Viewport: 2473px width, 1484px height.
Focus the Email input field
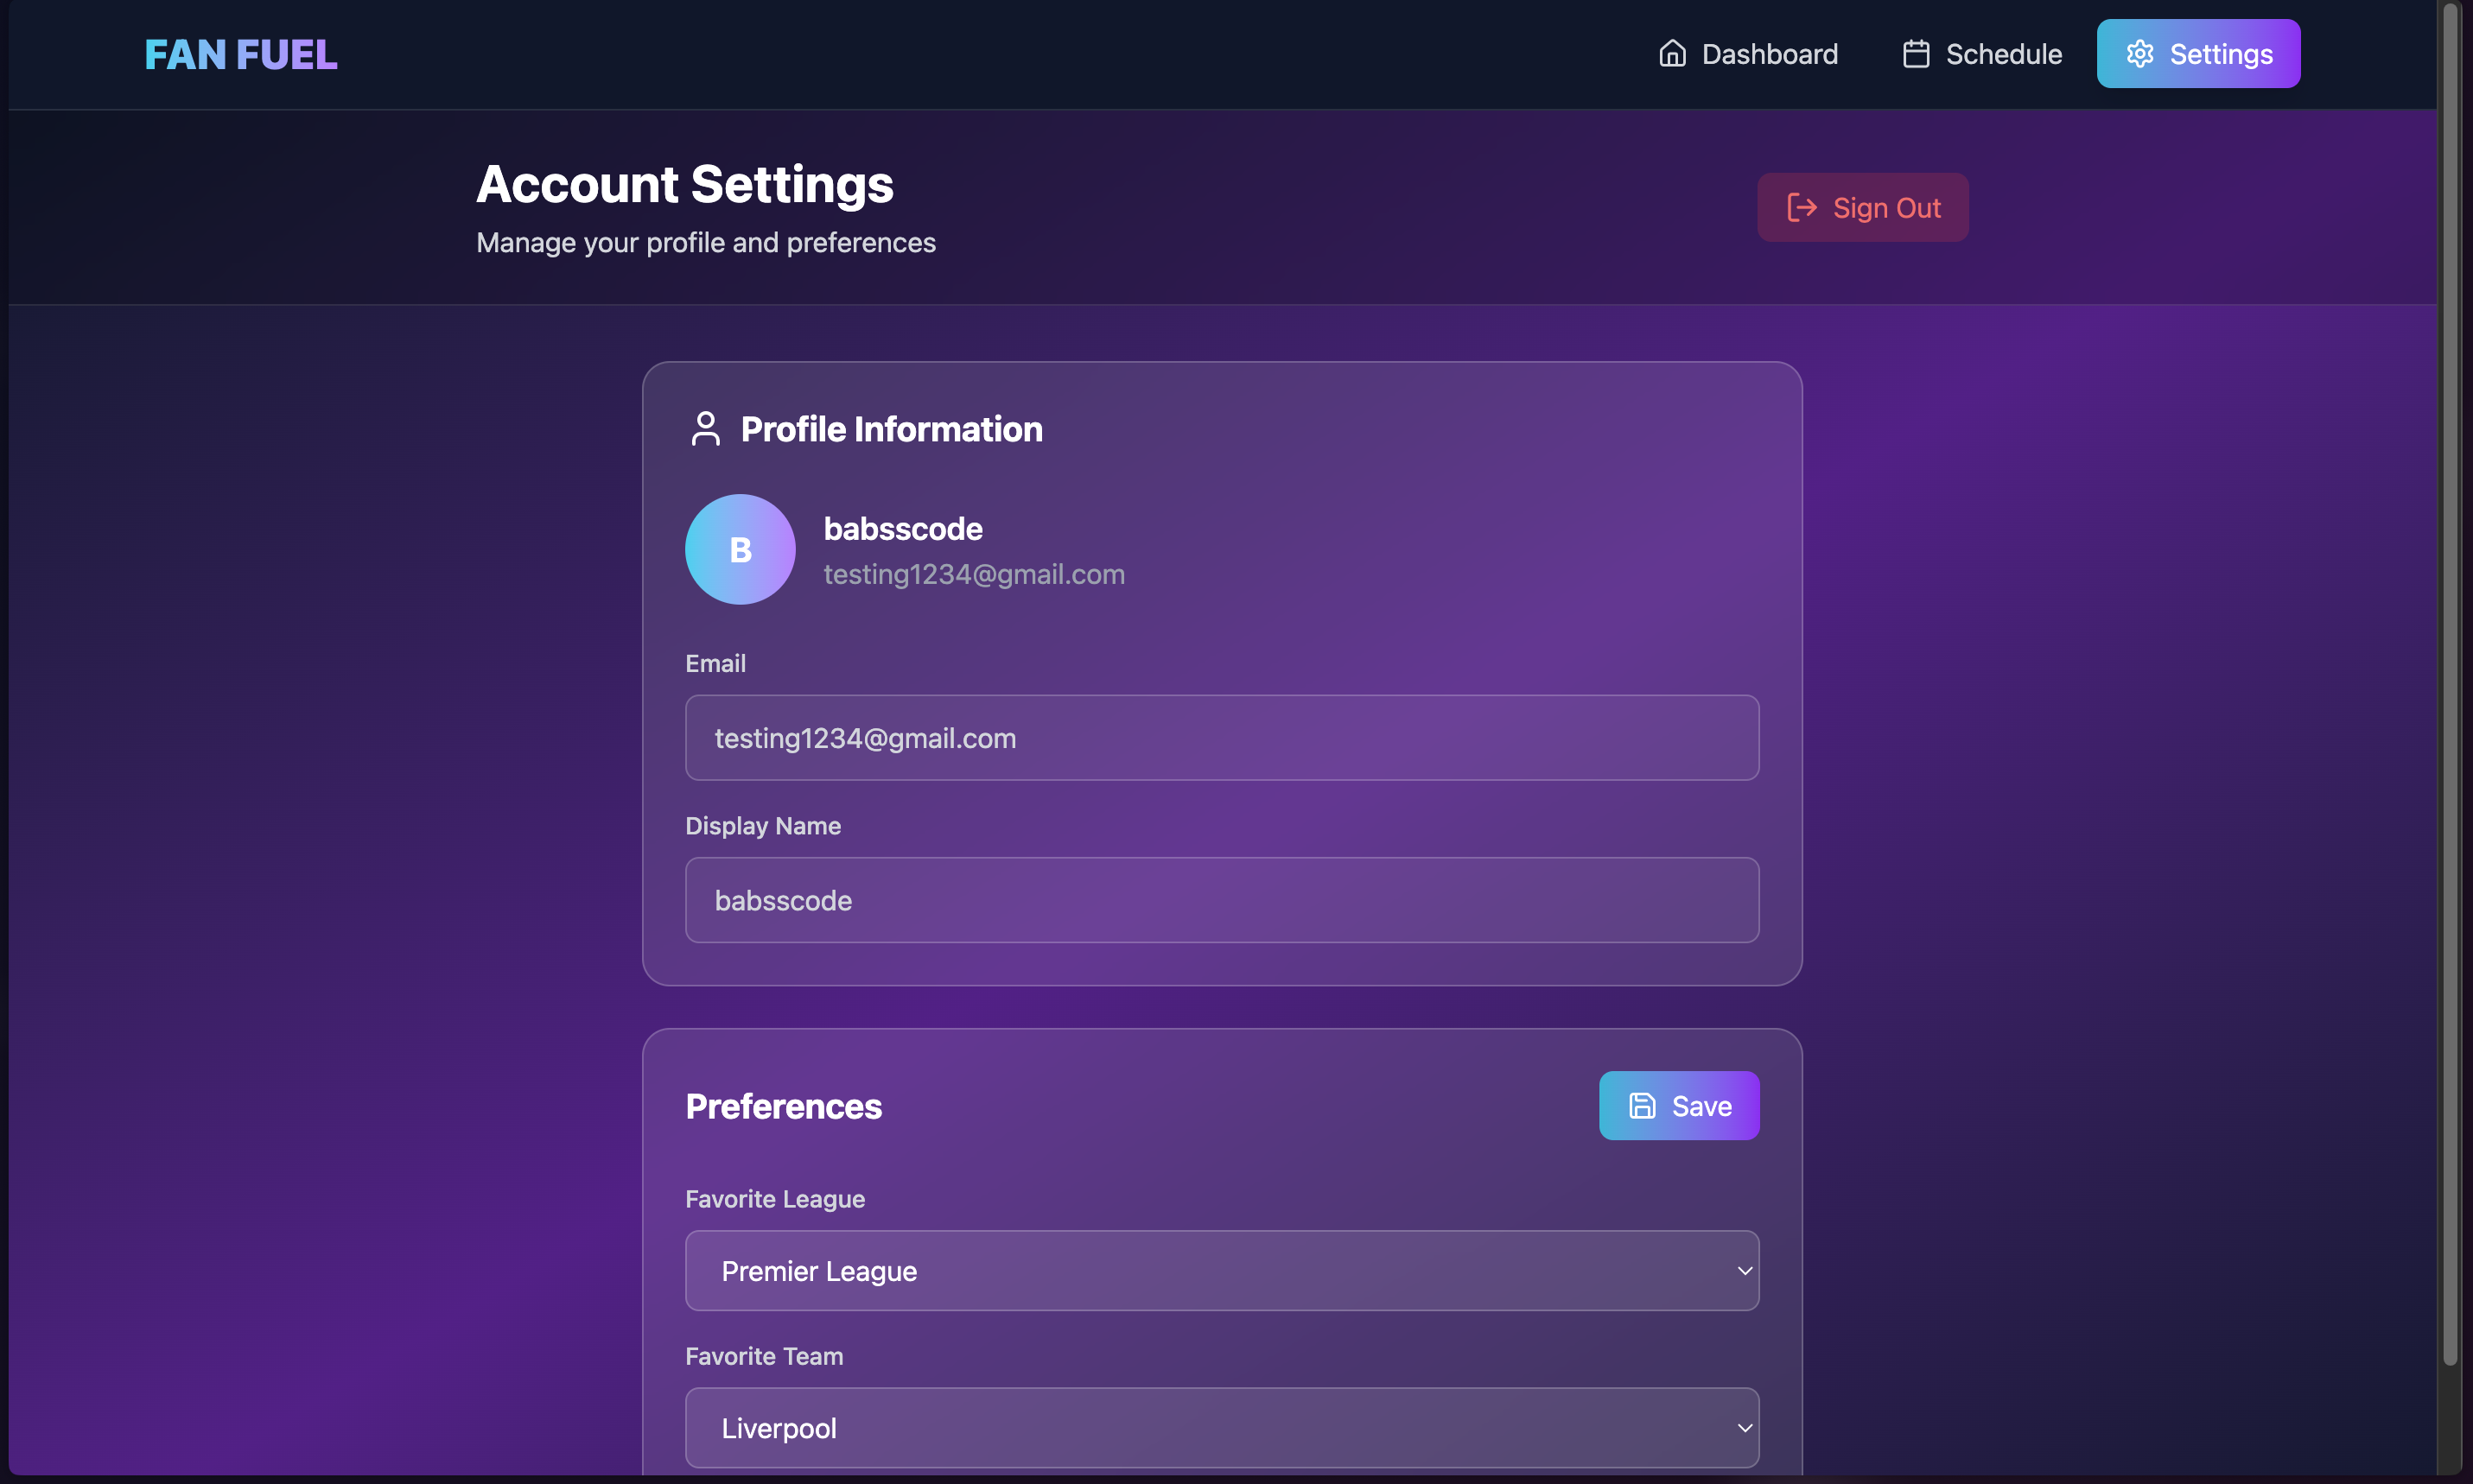pyautogui.click(x=1220, y=738)
